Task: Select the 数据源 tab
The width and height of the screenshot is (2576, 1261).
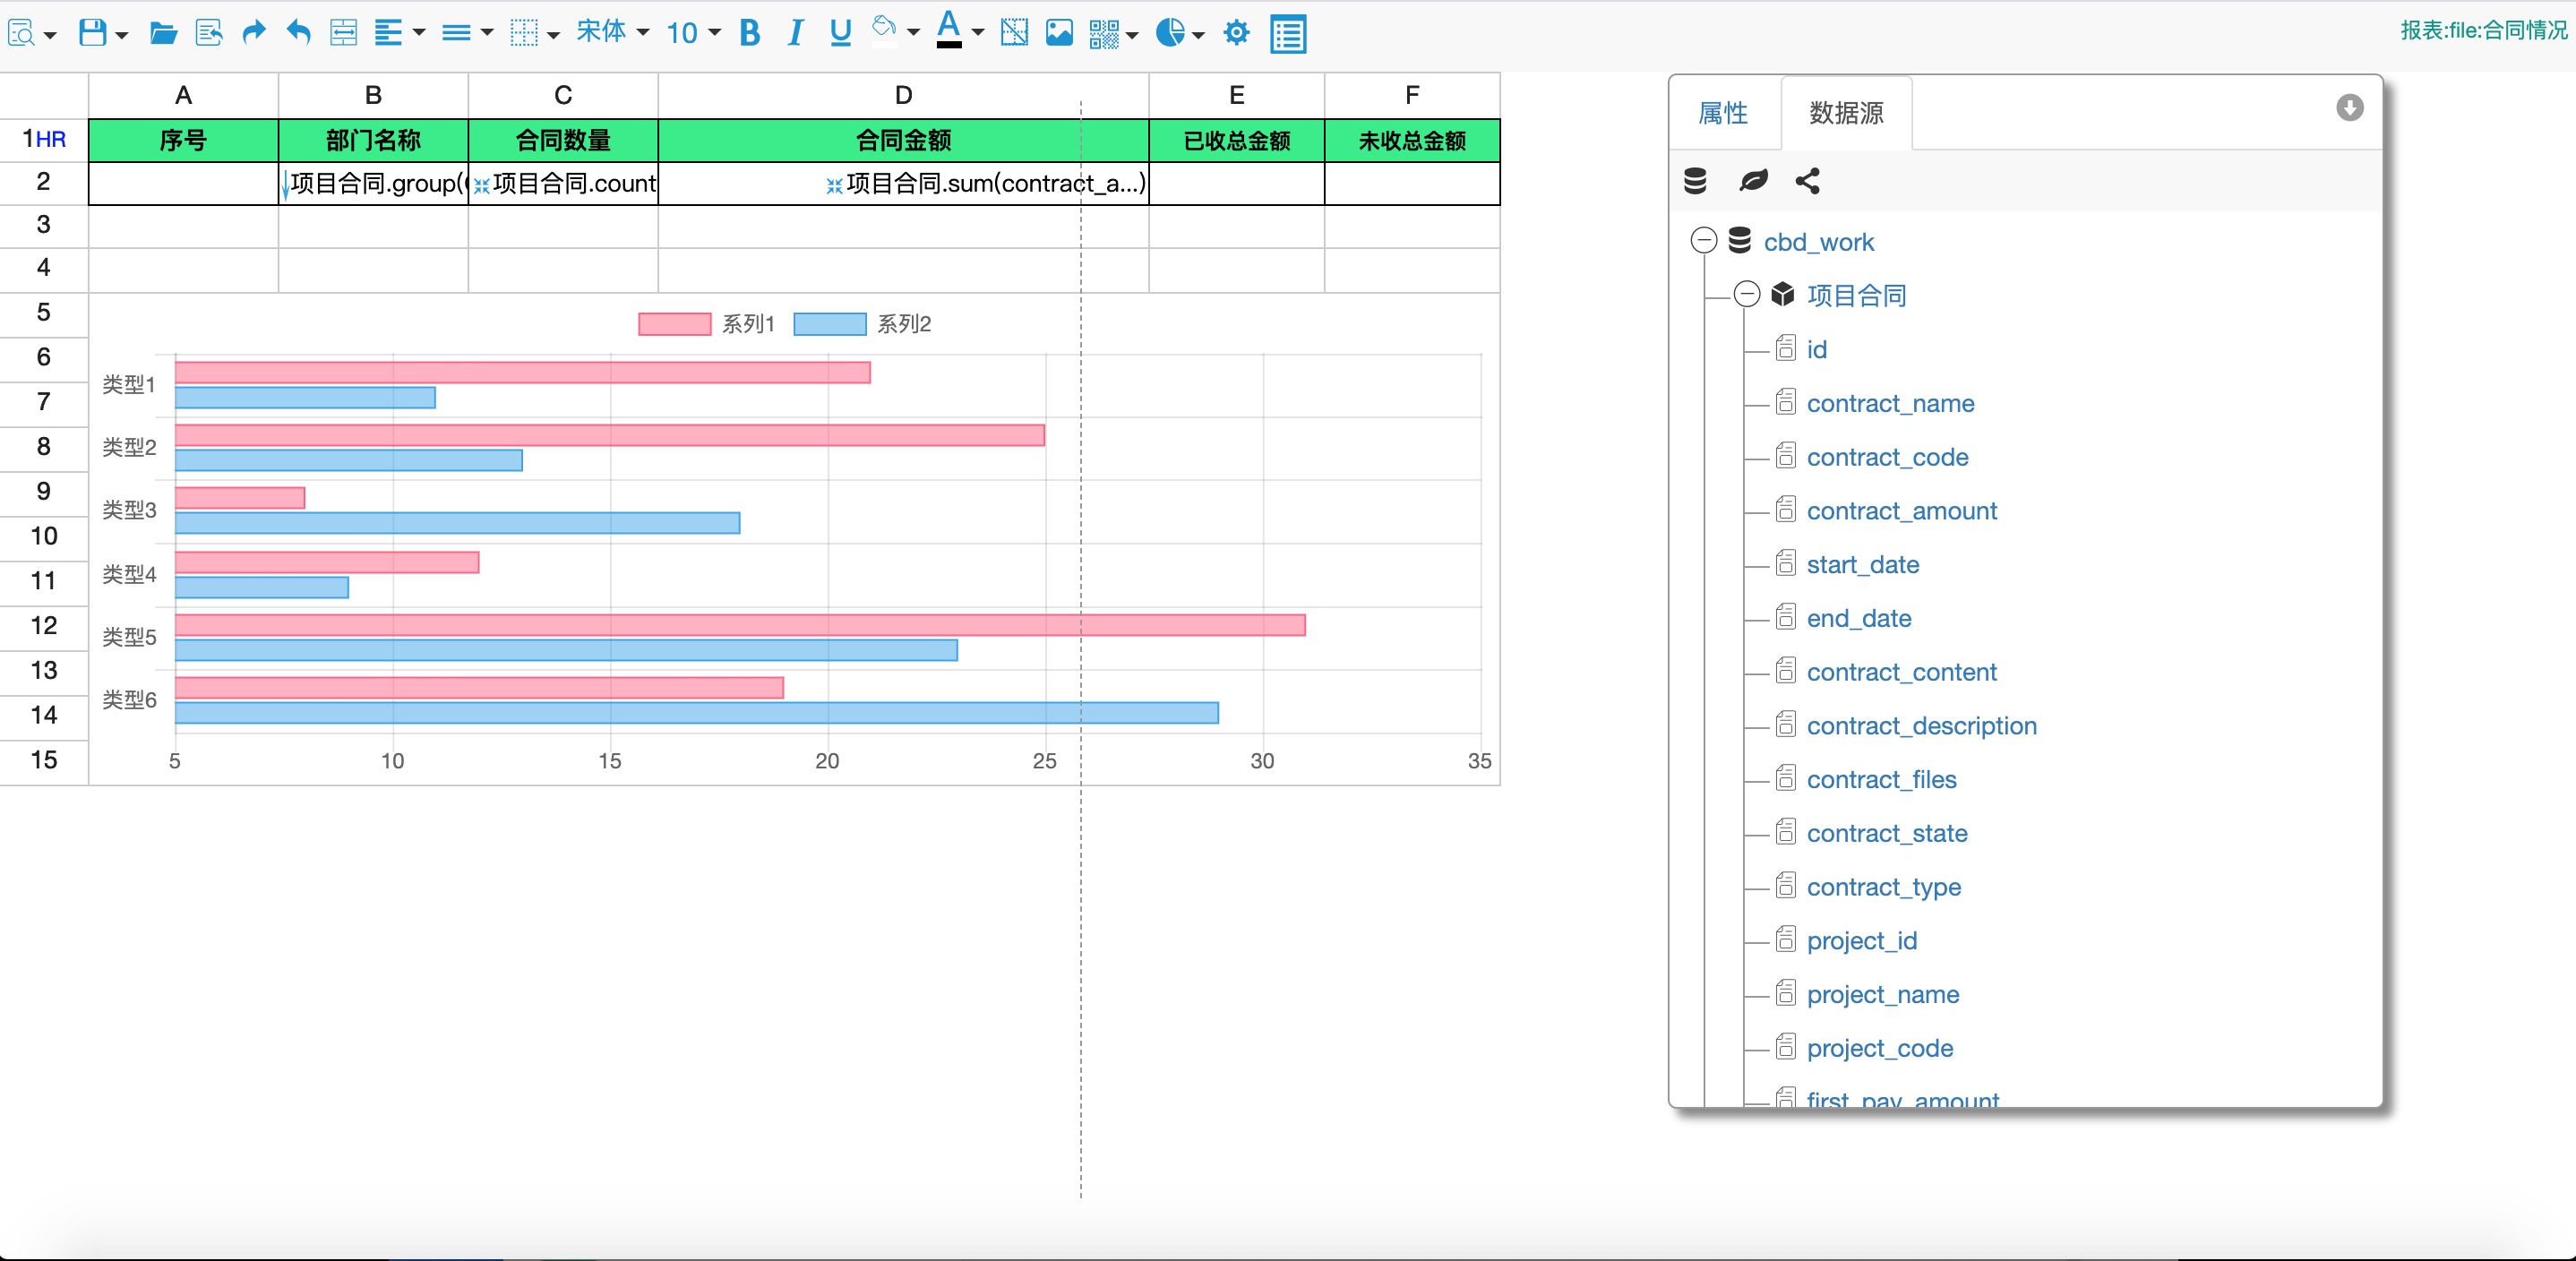Action: 1846,113
